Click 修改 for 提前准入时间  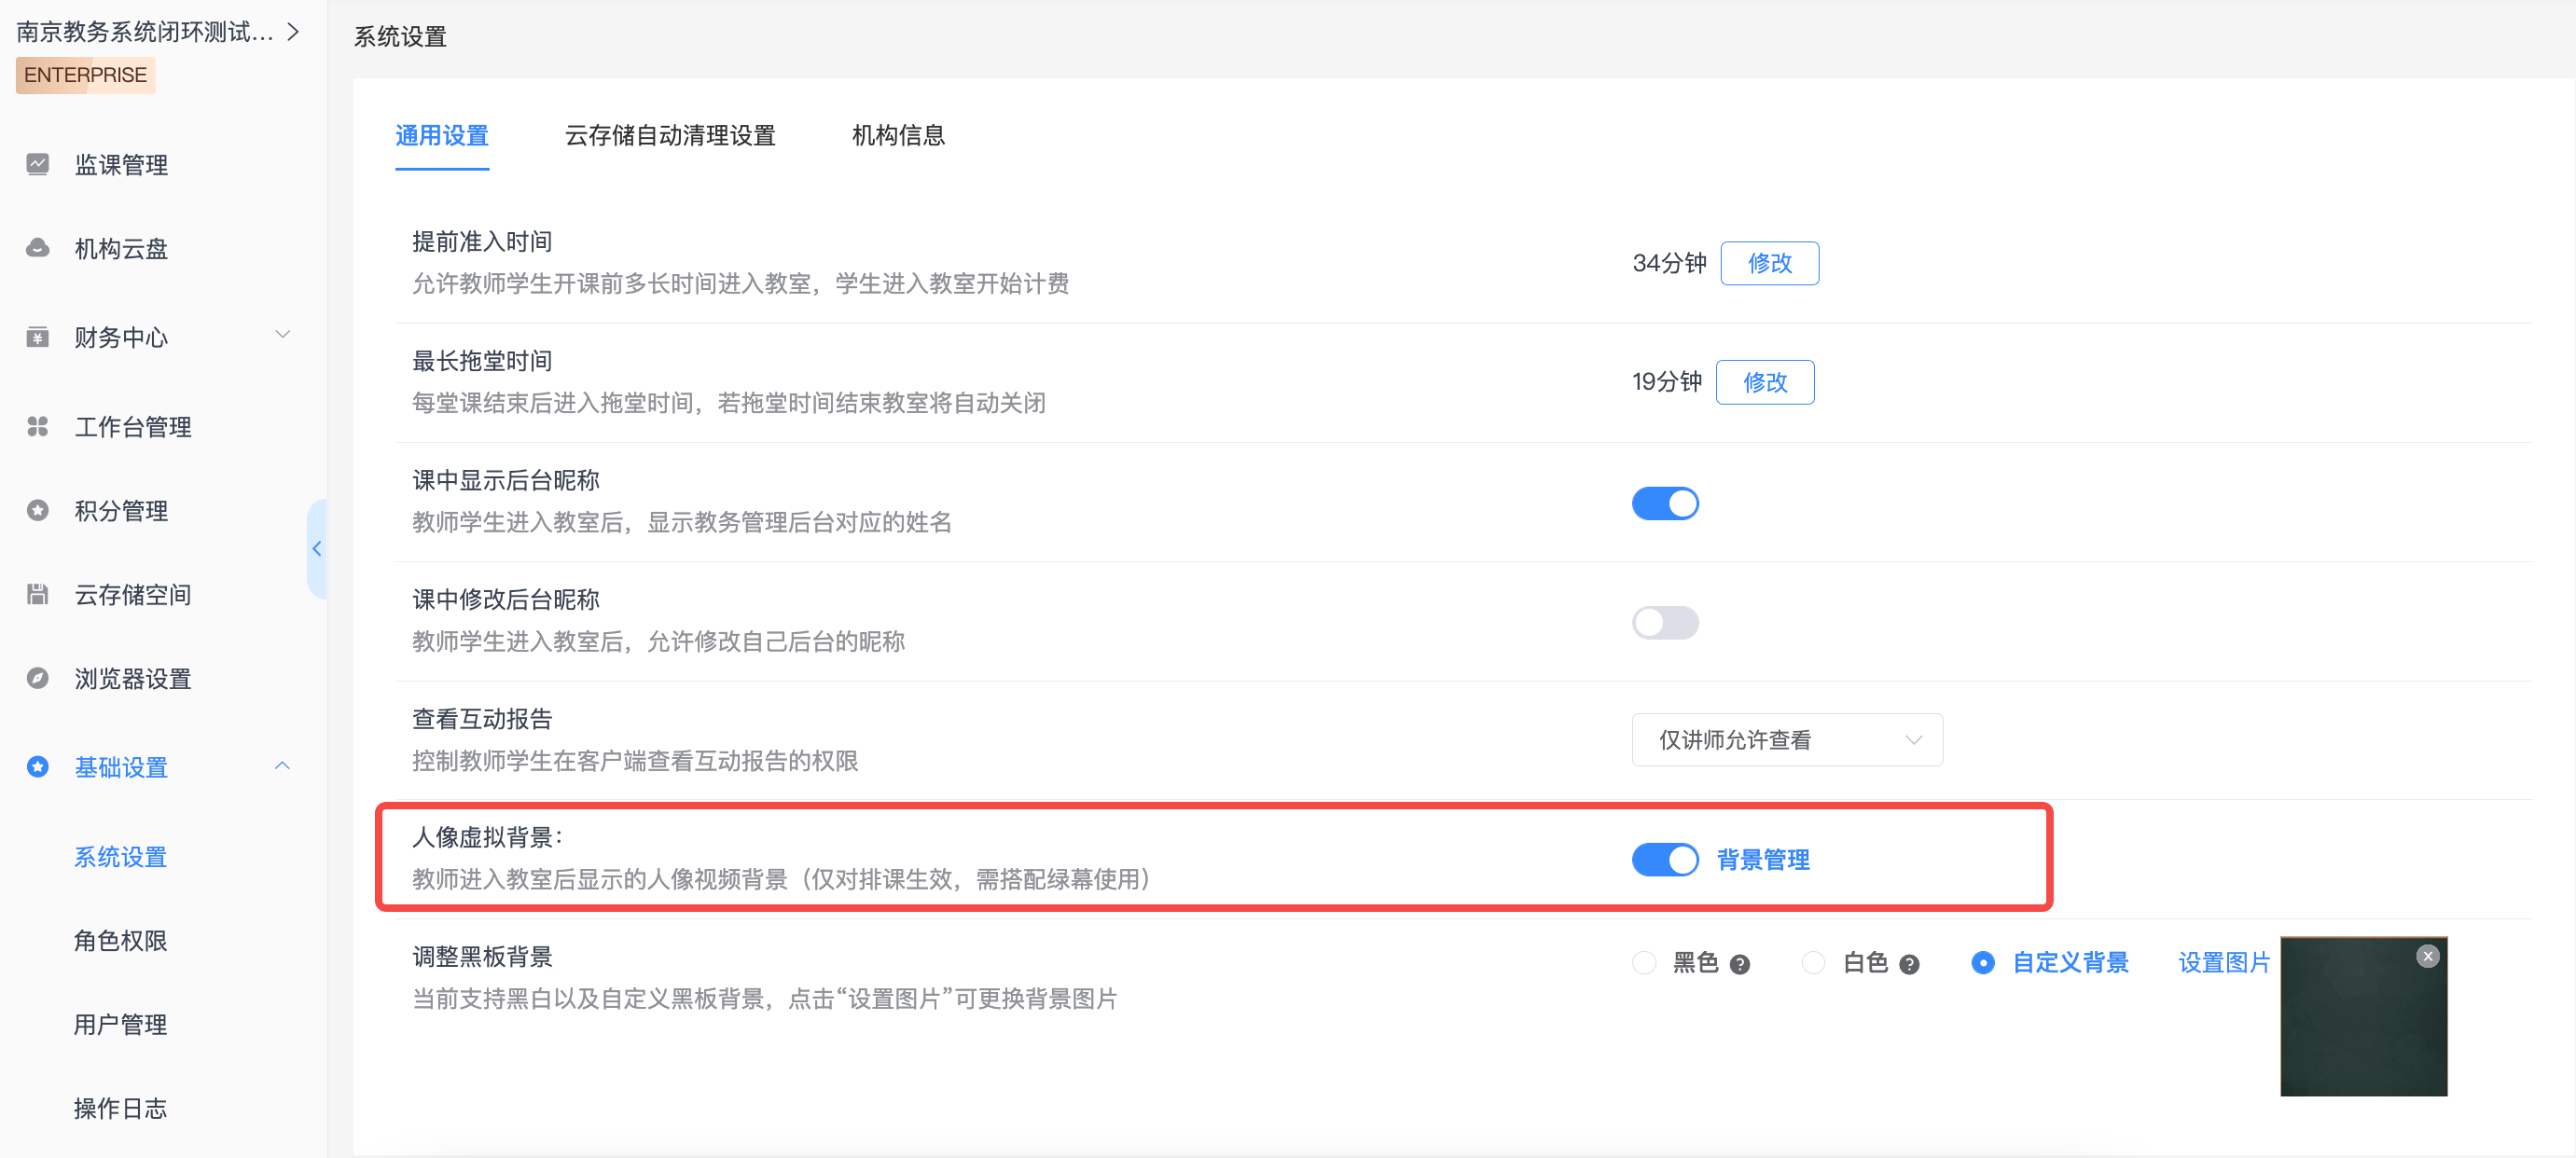point(1769,263)
